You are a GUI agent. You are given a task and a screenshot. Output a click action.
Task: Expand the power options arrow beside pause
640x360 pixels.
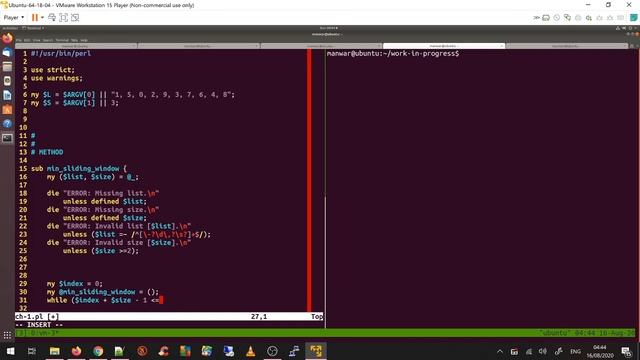(x=42, y=18)
